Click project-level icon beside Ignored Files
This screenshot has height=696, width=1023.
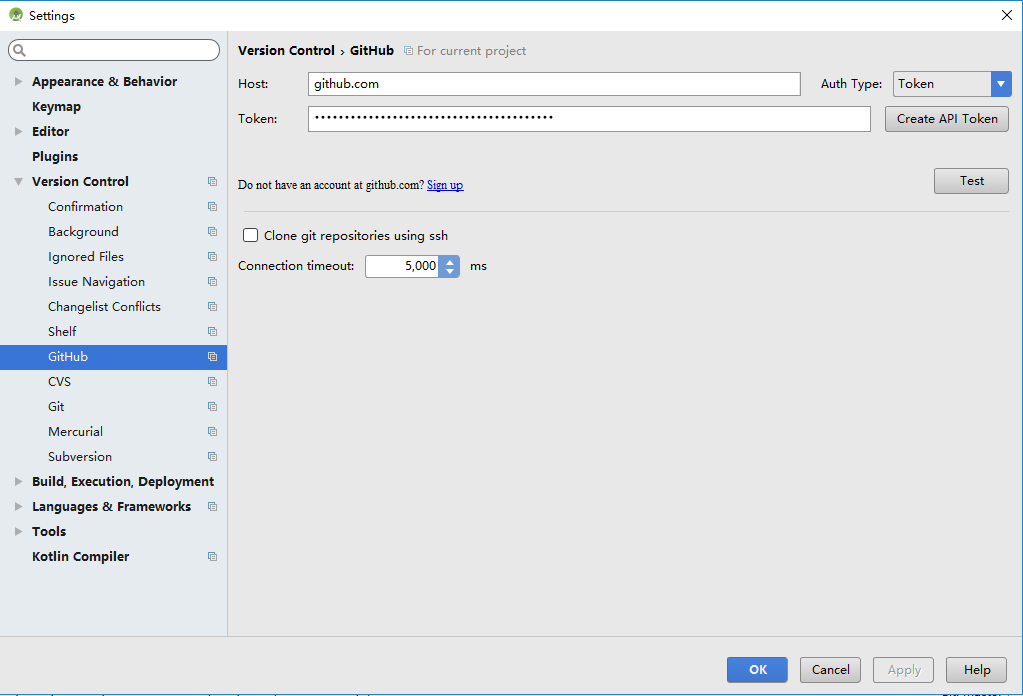click(x=212, y=256)
